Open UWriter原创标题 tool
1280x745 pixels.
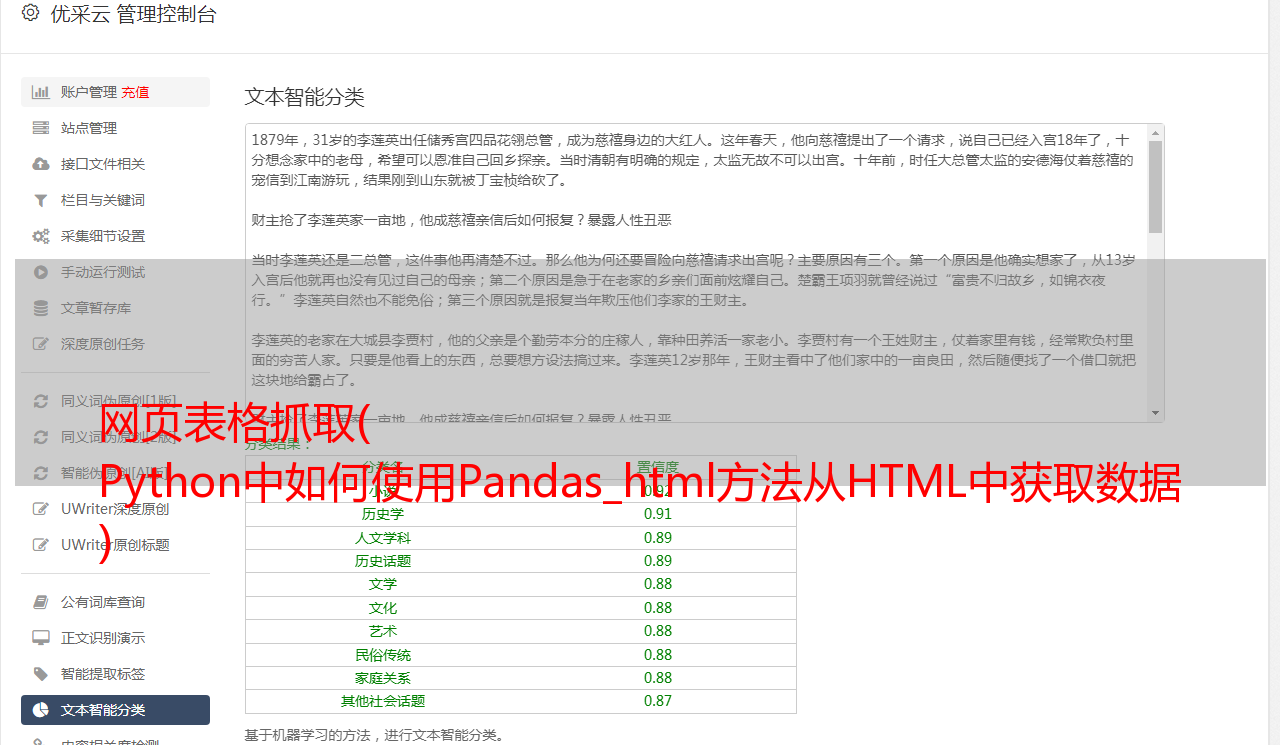(115, 545)
